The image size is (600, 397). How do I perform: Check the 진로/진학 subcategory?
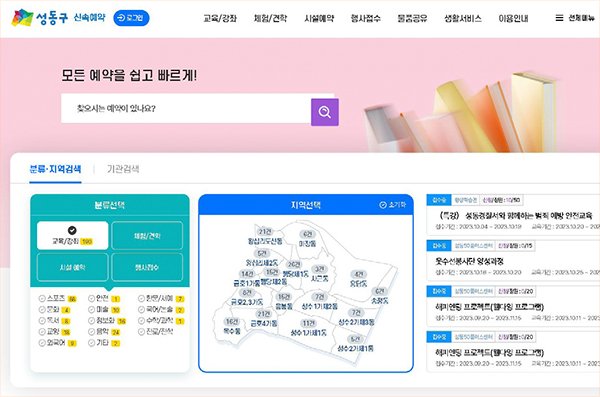[155, 332]
